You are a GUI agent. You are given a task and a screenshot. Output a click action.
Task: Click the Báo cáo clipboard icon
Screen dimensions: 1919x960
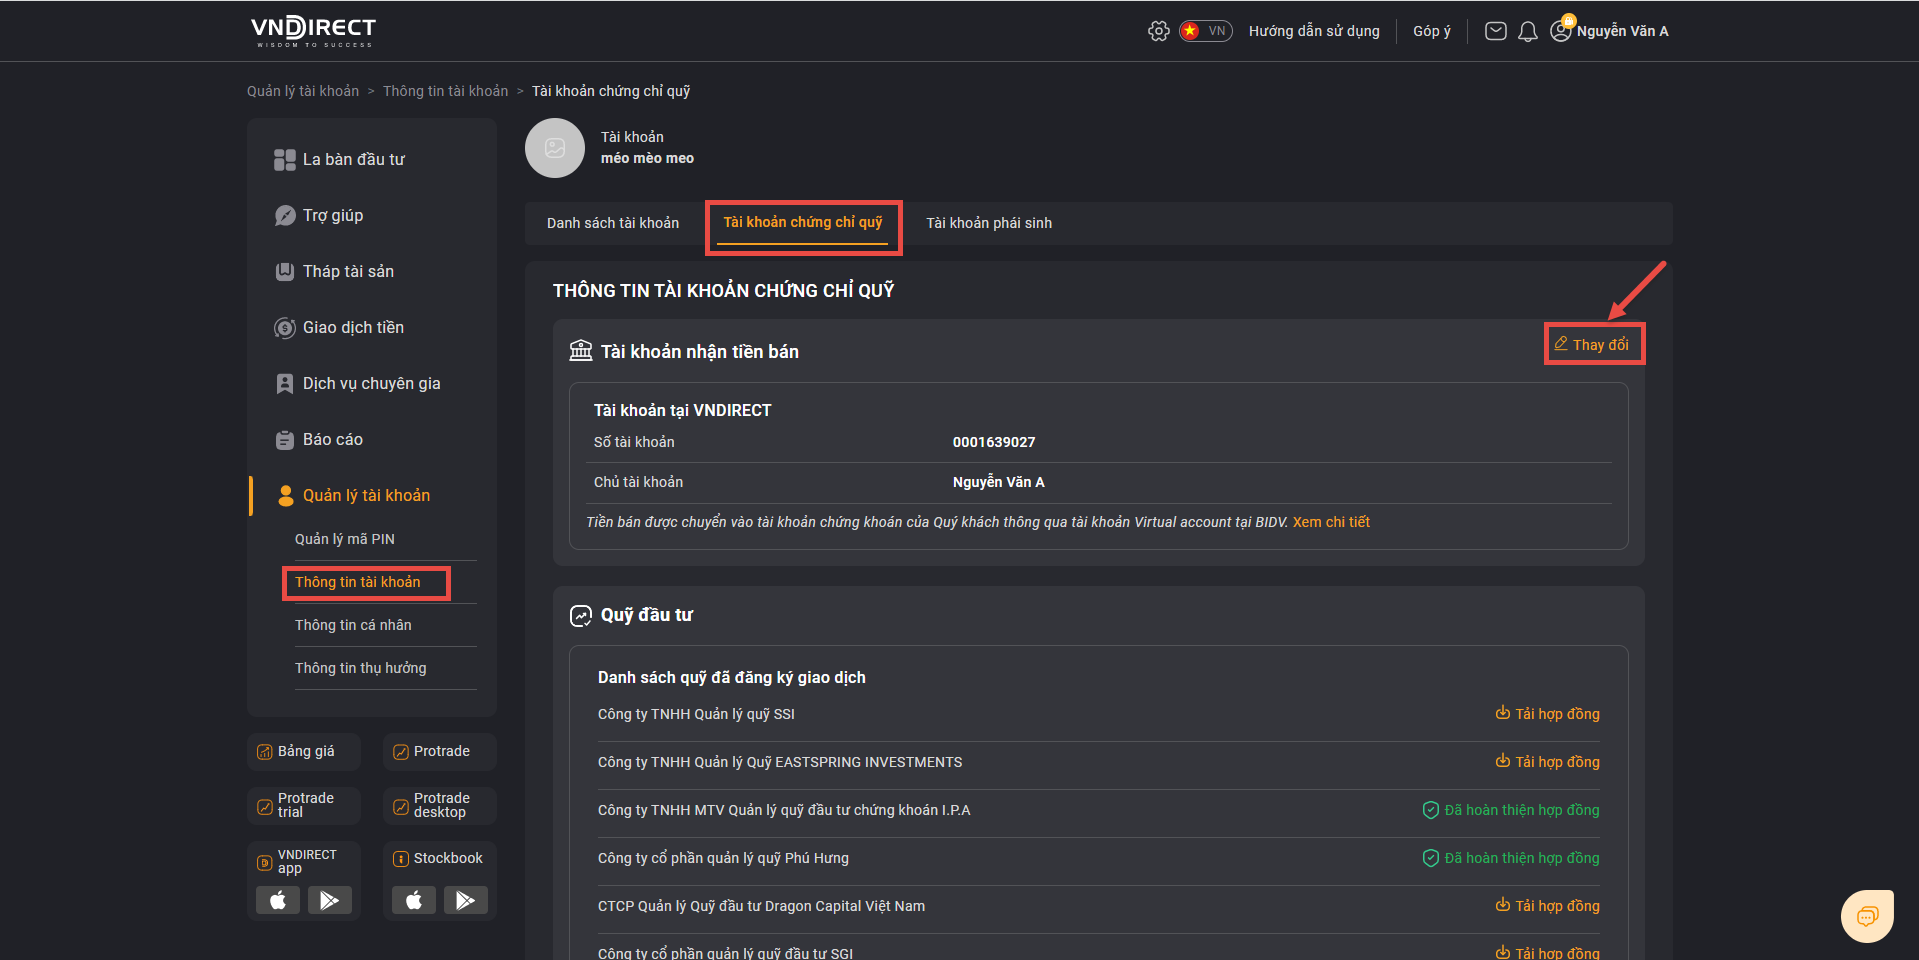(284, 439)
